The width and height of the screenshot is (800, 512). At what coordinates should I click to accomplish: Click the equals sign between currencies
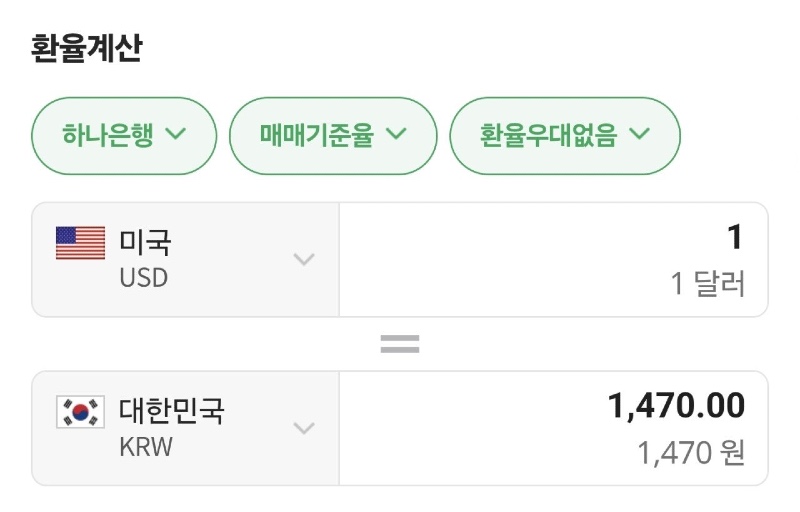point(400,345)
